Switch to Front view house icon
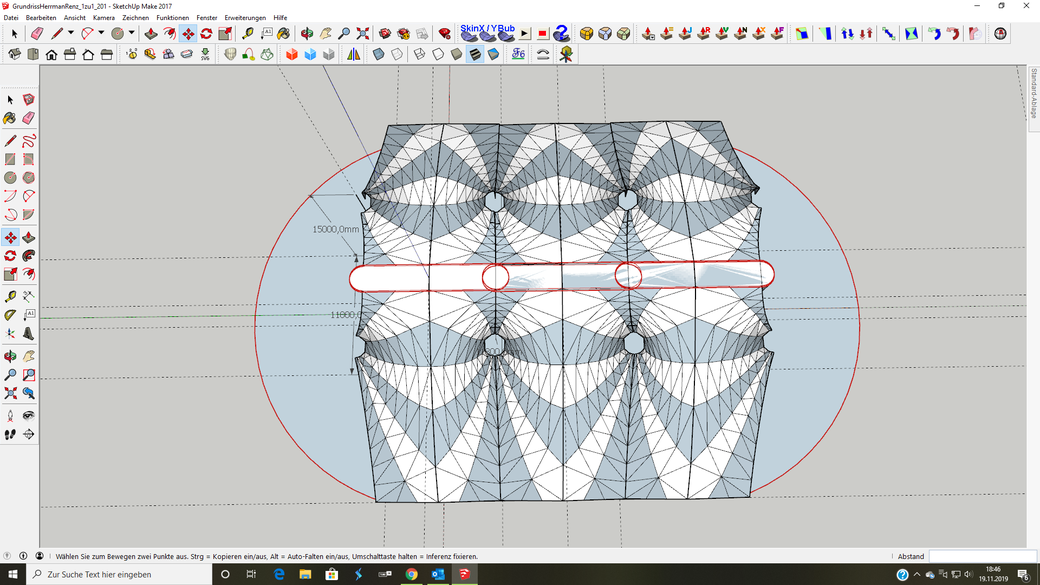This screenshot has height=585, width=1040. point(51,54)
